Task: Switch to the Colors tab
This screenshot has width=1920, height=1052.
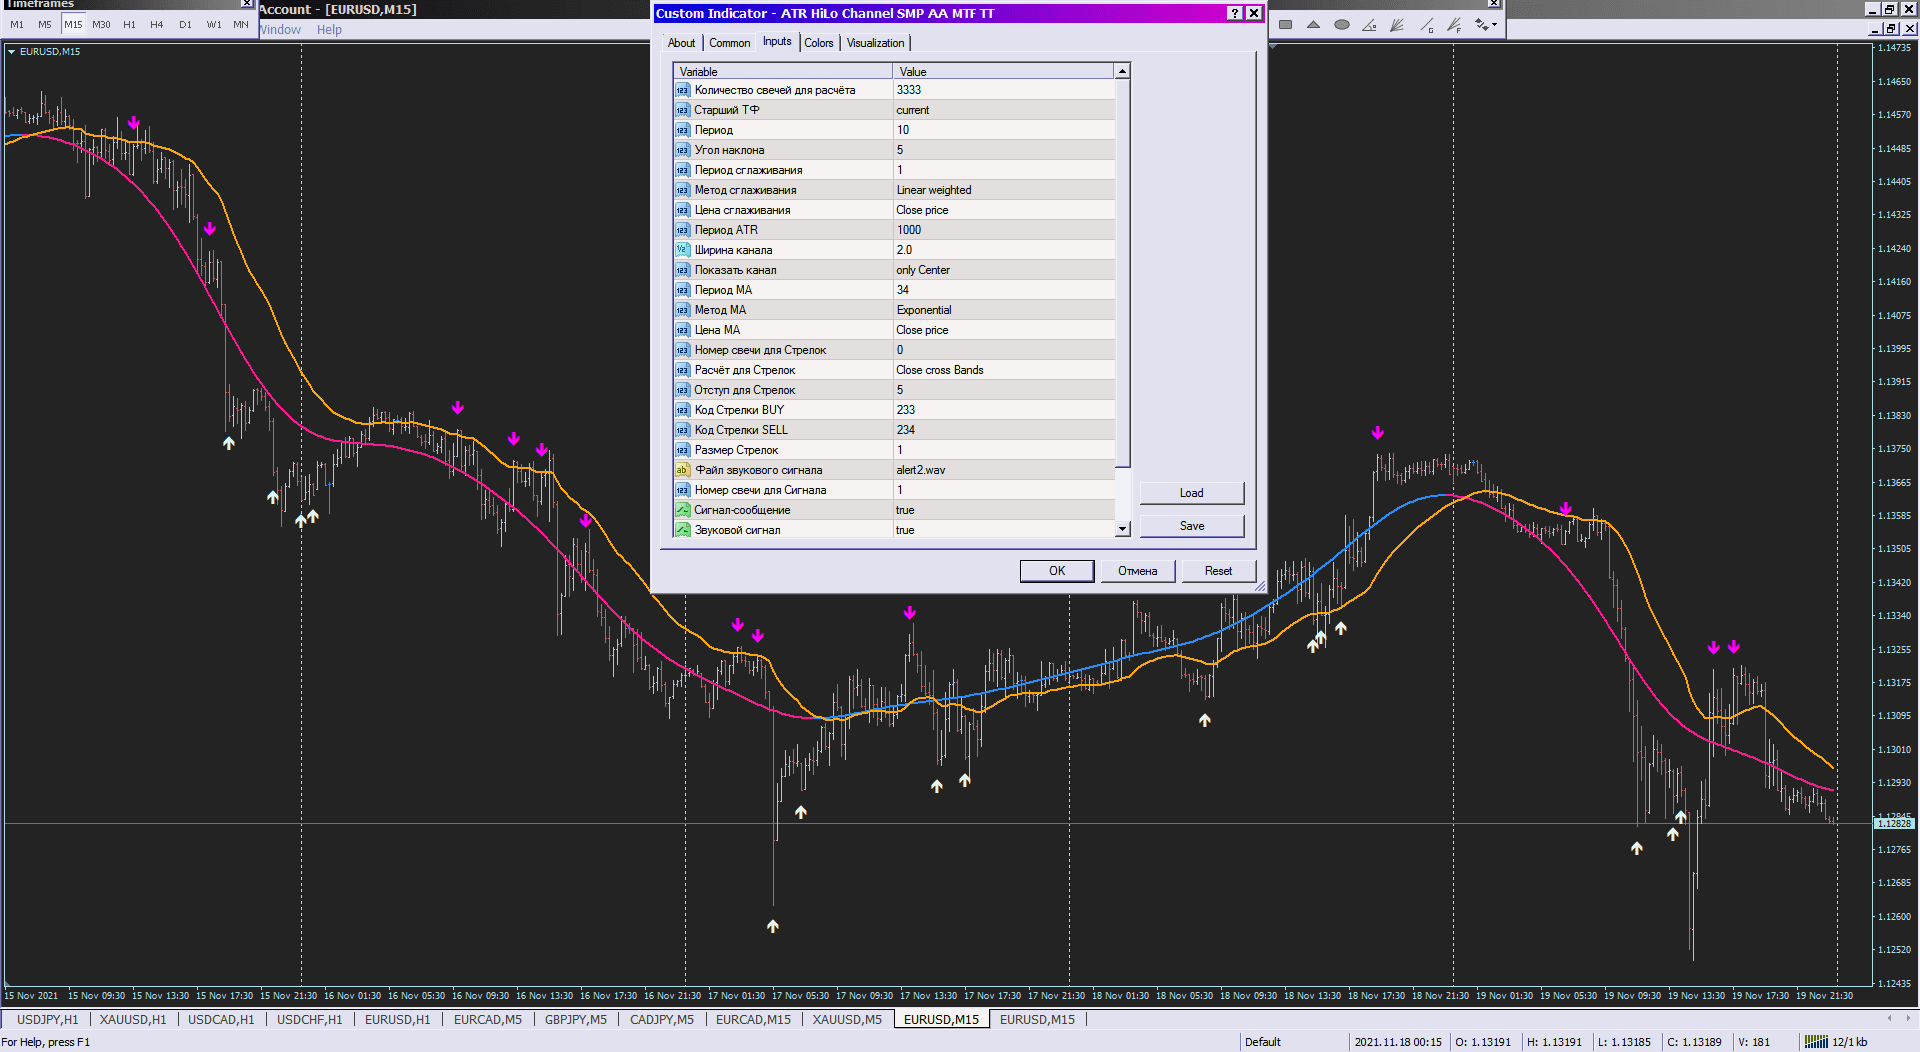Action: tap(818, 43)
